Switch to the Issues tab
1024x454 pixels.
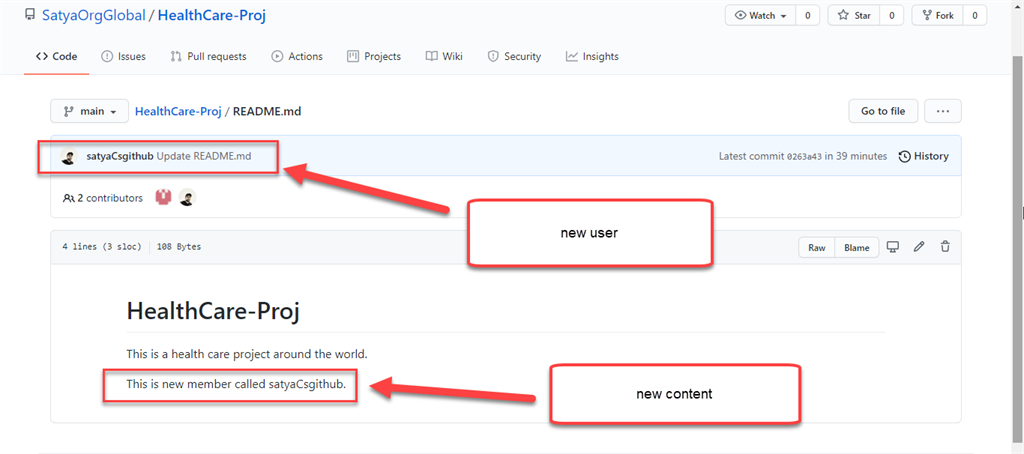pos(123,56)
